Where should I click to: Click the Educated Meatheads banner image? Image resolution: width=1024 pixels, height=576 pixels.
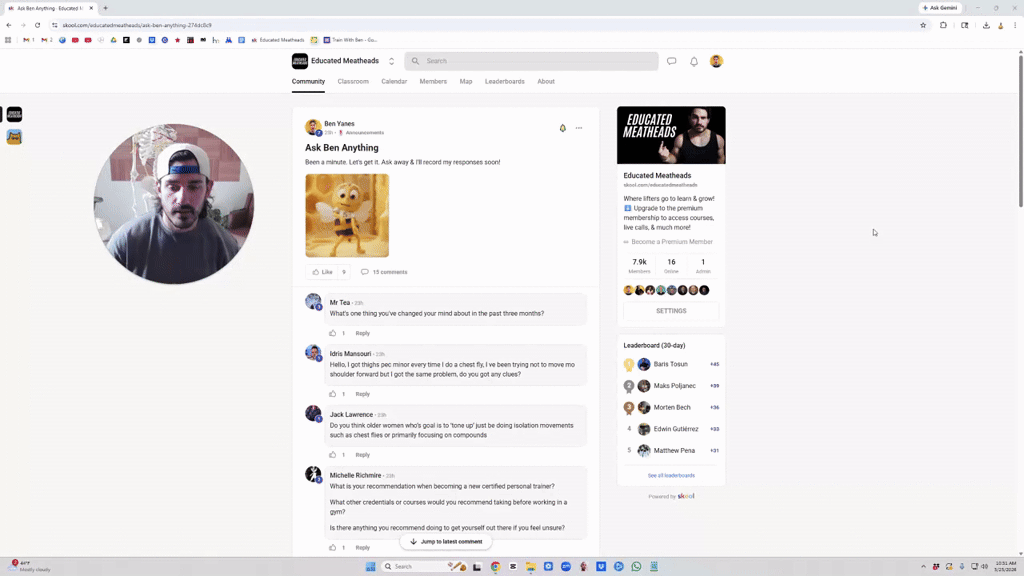[x=670, y=134]
